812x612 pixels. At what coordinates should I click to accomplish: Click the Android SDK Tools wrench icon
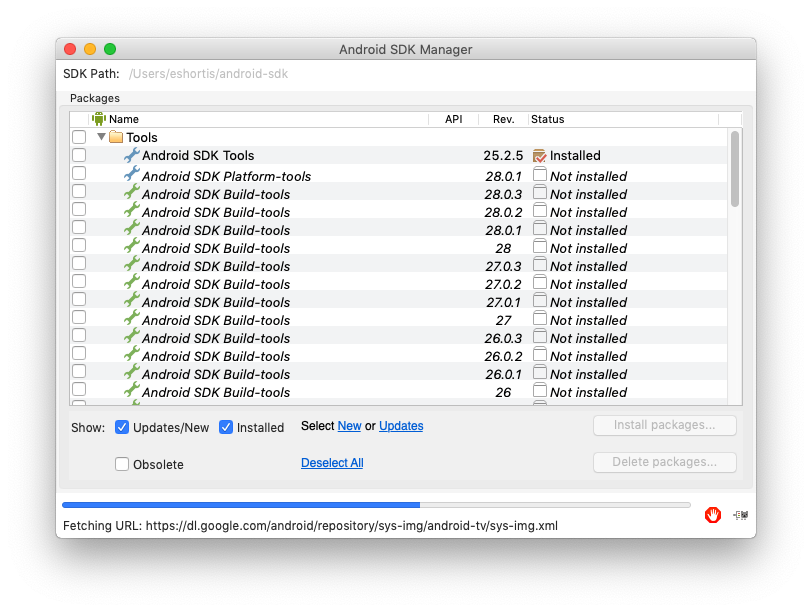coord(131,155)
